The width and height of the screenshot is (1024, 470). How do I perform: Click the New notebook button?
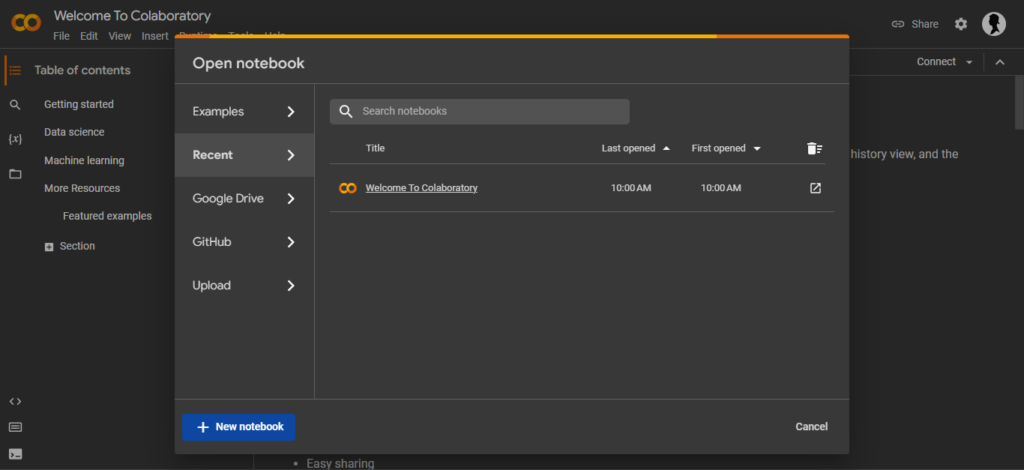pos(239,427)
